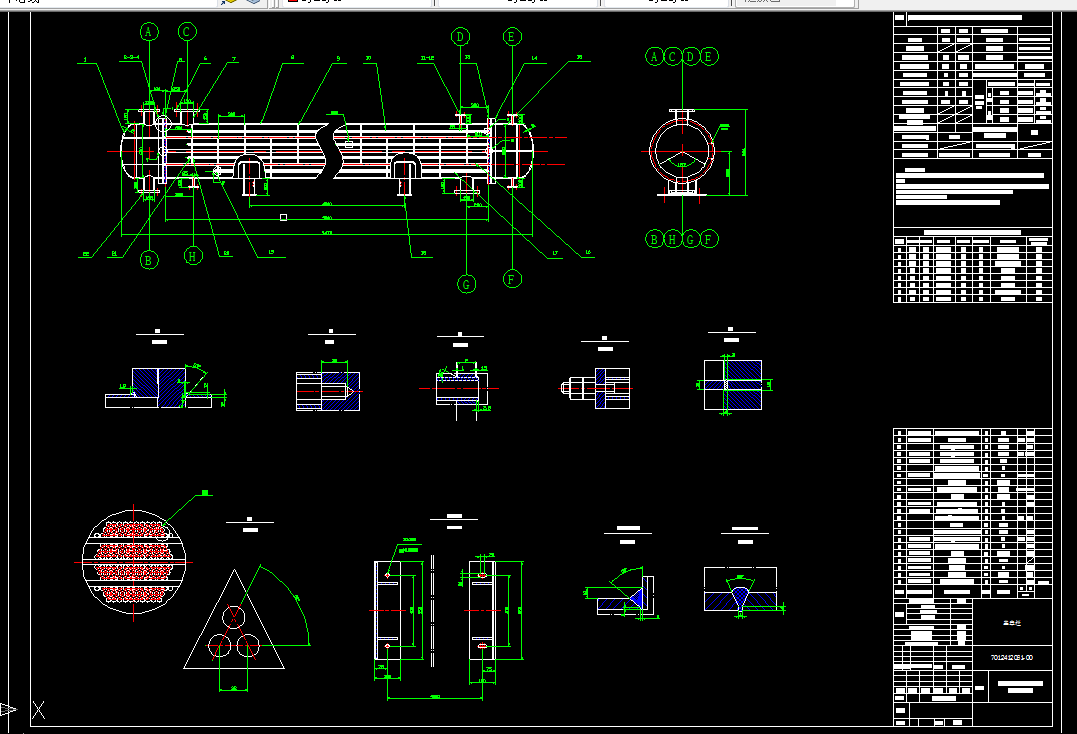Pick the red tube sheet layout circle

[133, 562]
